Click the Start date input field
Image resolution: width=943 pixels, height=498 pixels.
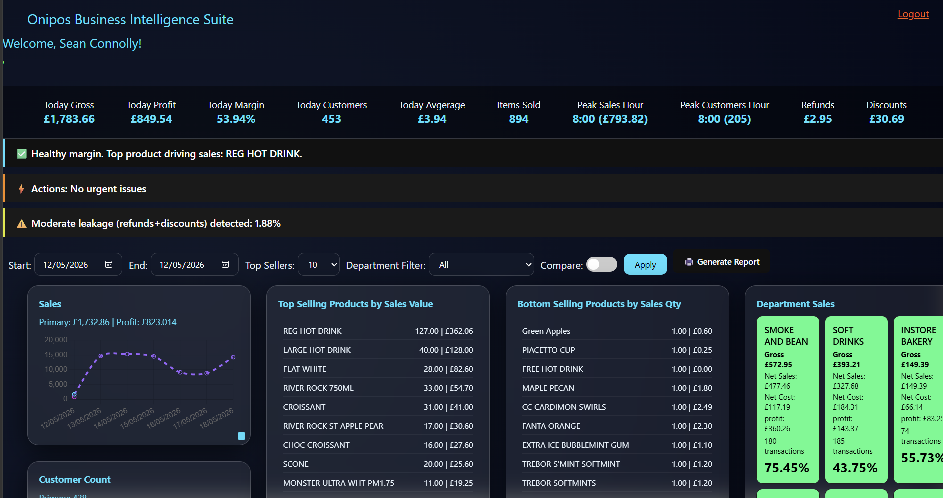coord(78,265)
